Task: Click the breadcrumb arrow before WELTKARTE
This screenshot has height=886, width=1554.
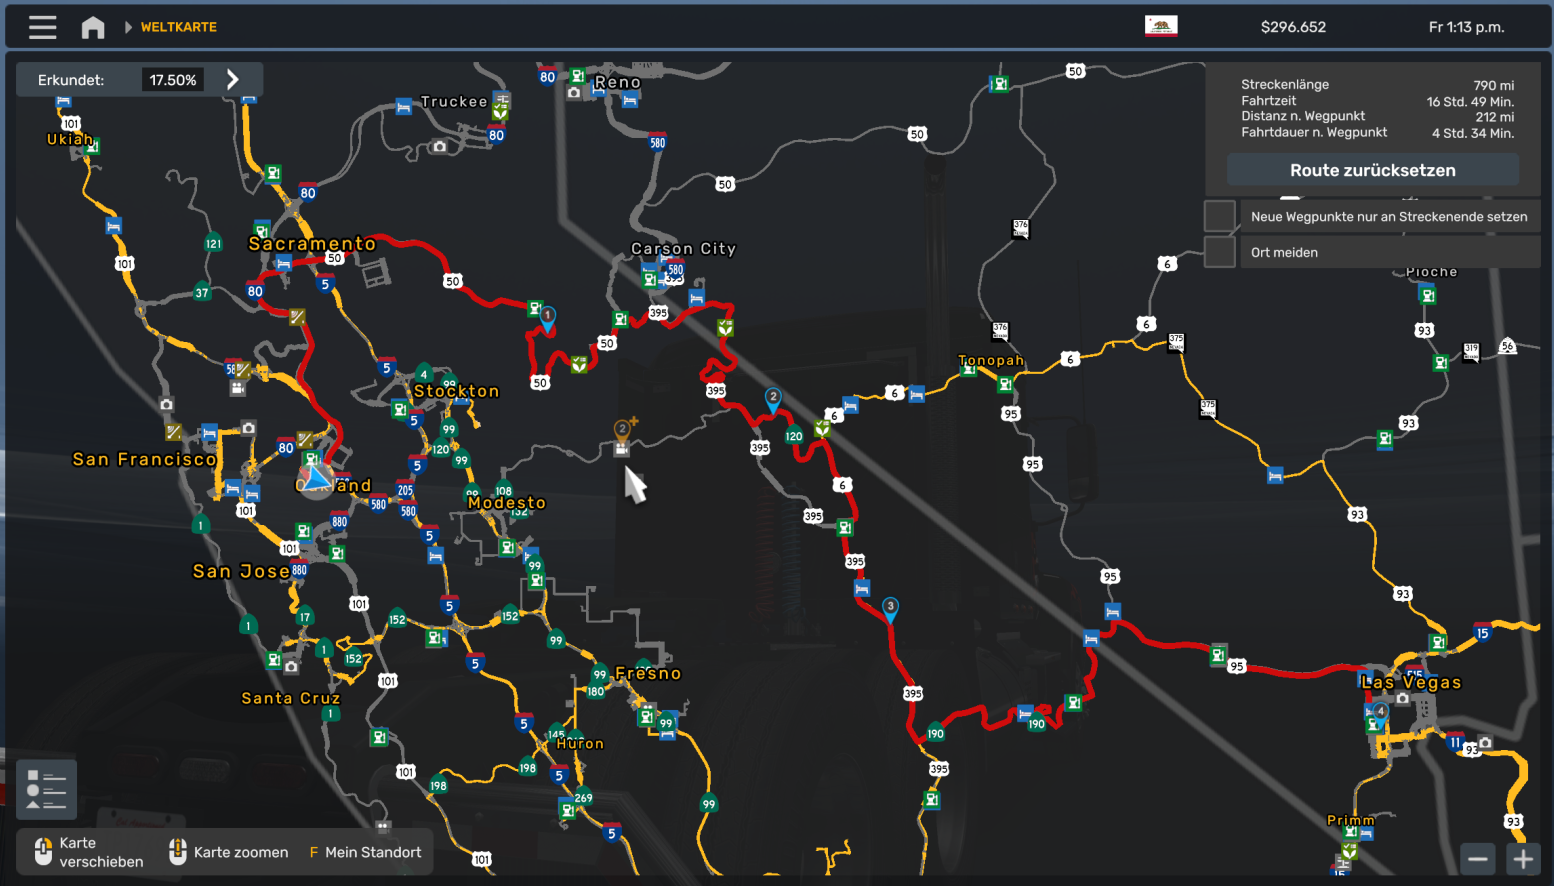Action: pos(128,27)
